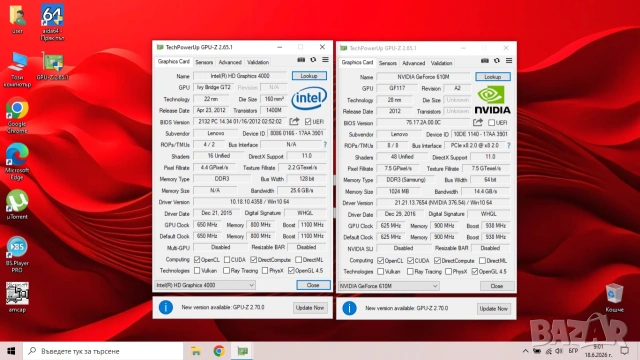Screen dimensions: 640x360
Task: Switch to the Sensors tab in Intel GPU-Z
Action: [204, 62]
